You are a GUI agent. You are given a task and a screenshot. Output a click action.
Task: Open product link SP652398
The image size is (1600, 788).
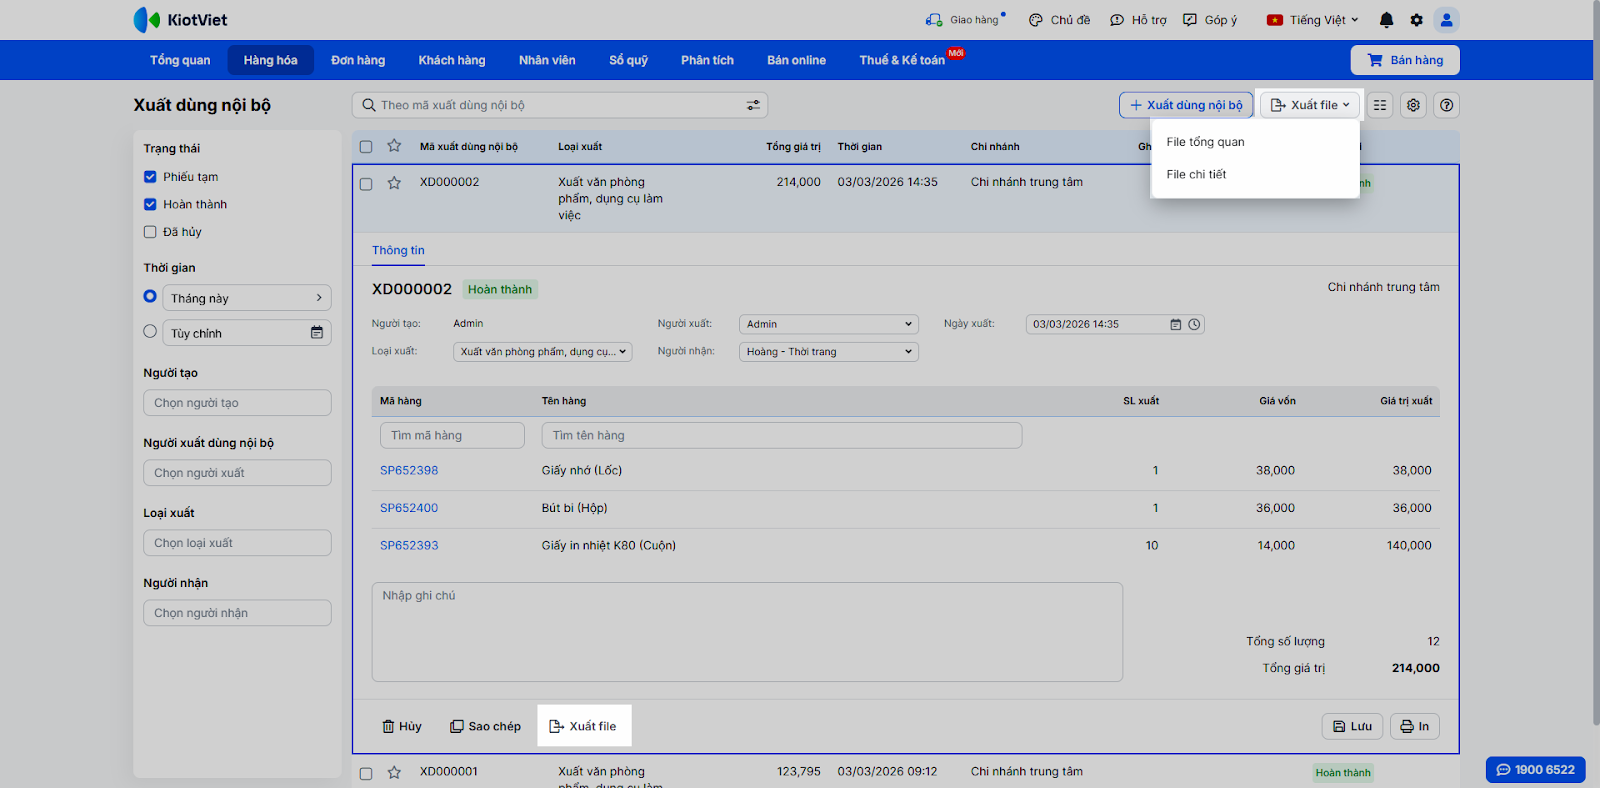(409, 470)
